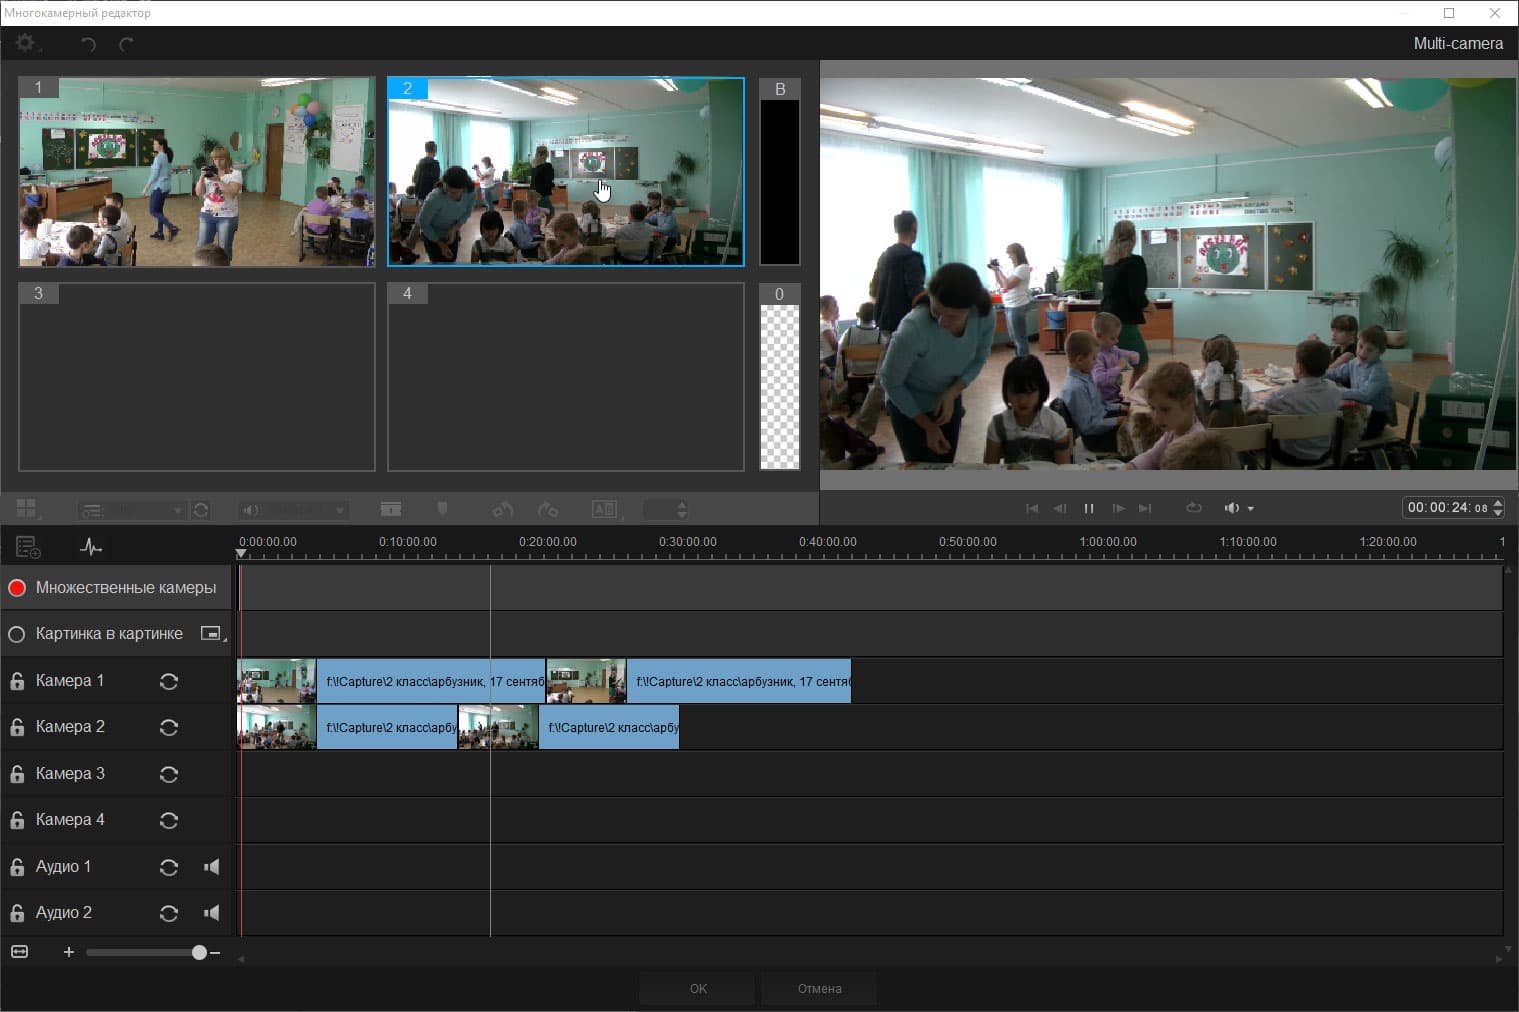This screenshot has height=1012, width=1519.
Task: Click the redo arrow icon
Action: pyautogui.click(x=126, y=44)
